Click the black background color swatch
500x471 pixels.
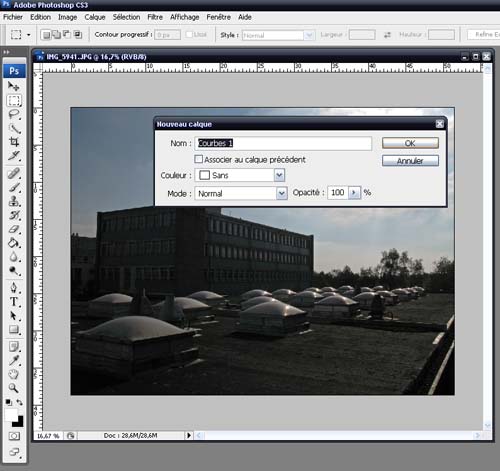click(19, 423)
